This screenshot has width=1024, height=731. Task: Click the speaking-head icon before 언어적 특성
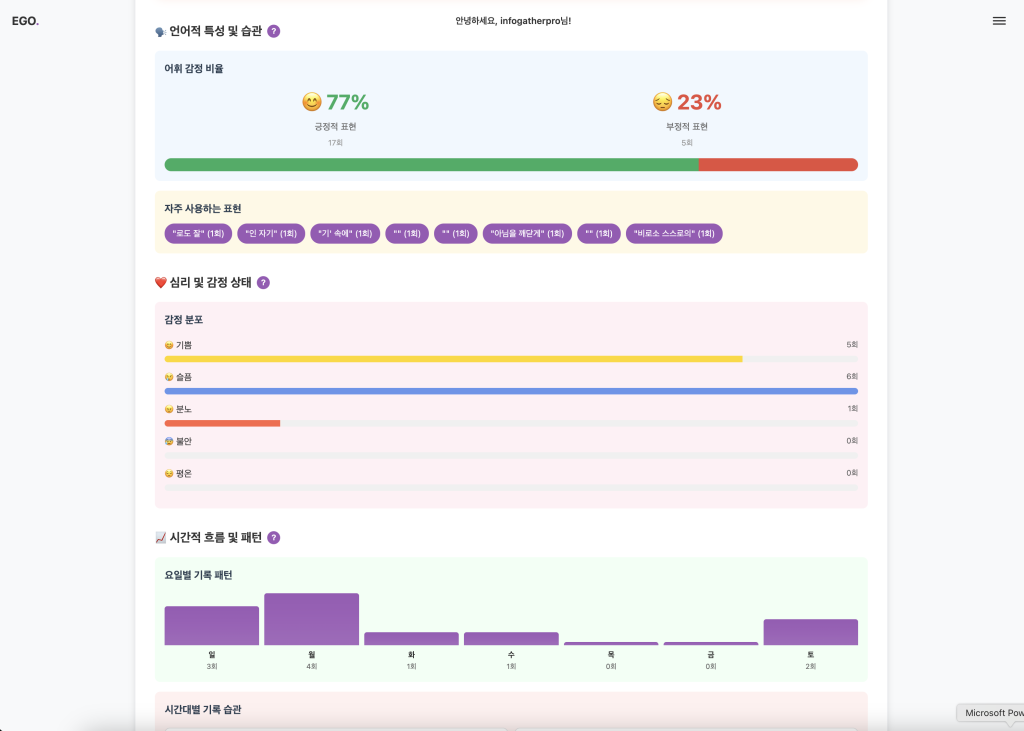(160, 32)
